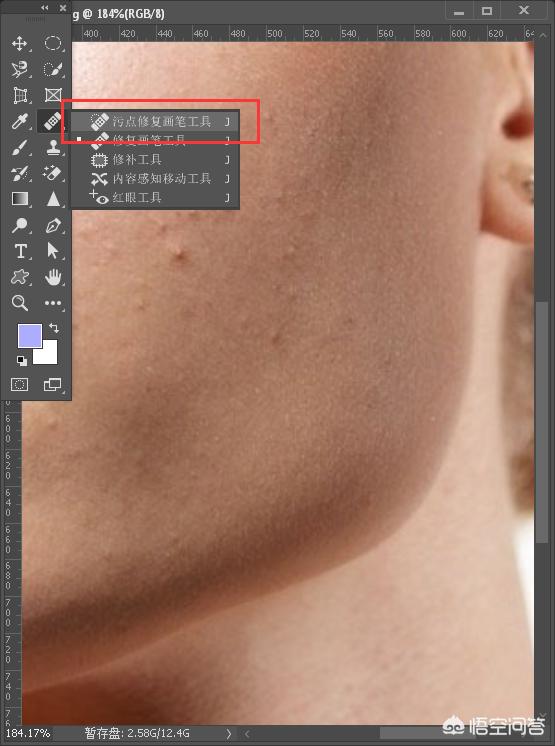The image size is (555, 746).
Task: Select the Gradient tool
Action: pyautogui.click(x=19, y=199)
